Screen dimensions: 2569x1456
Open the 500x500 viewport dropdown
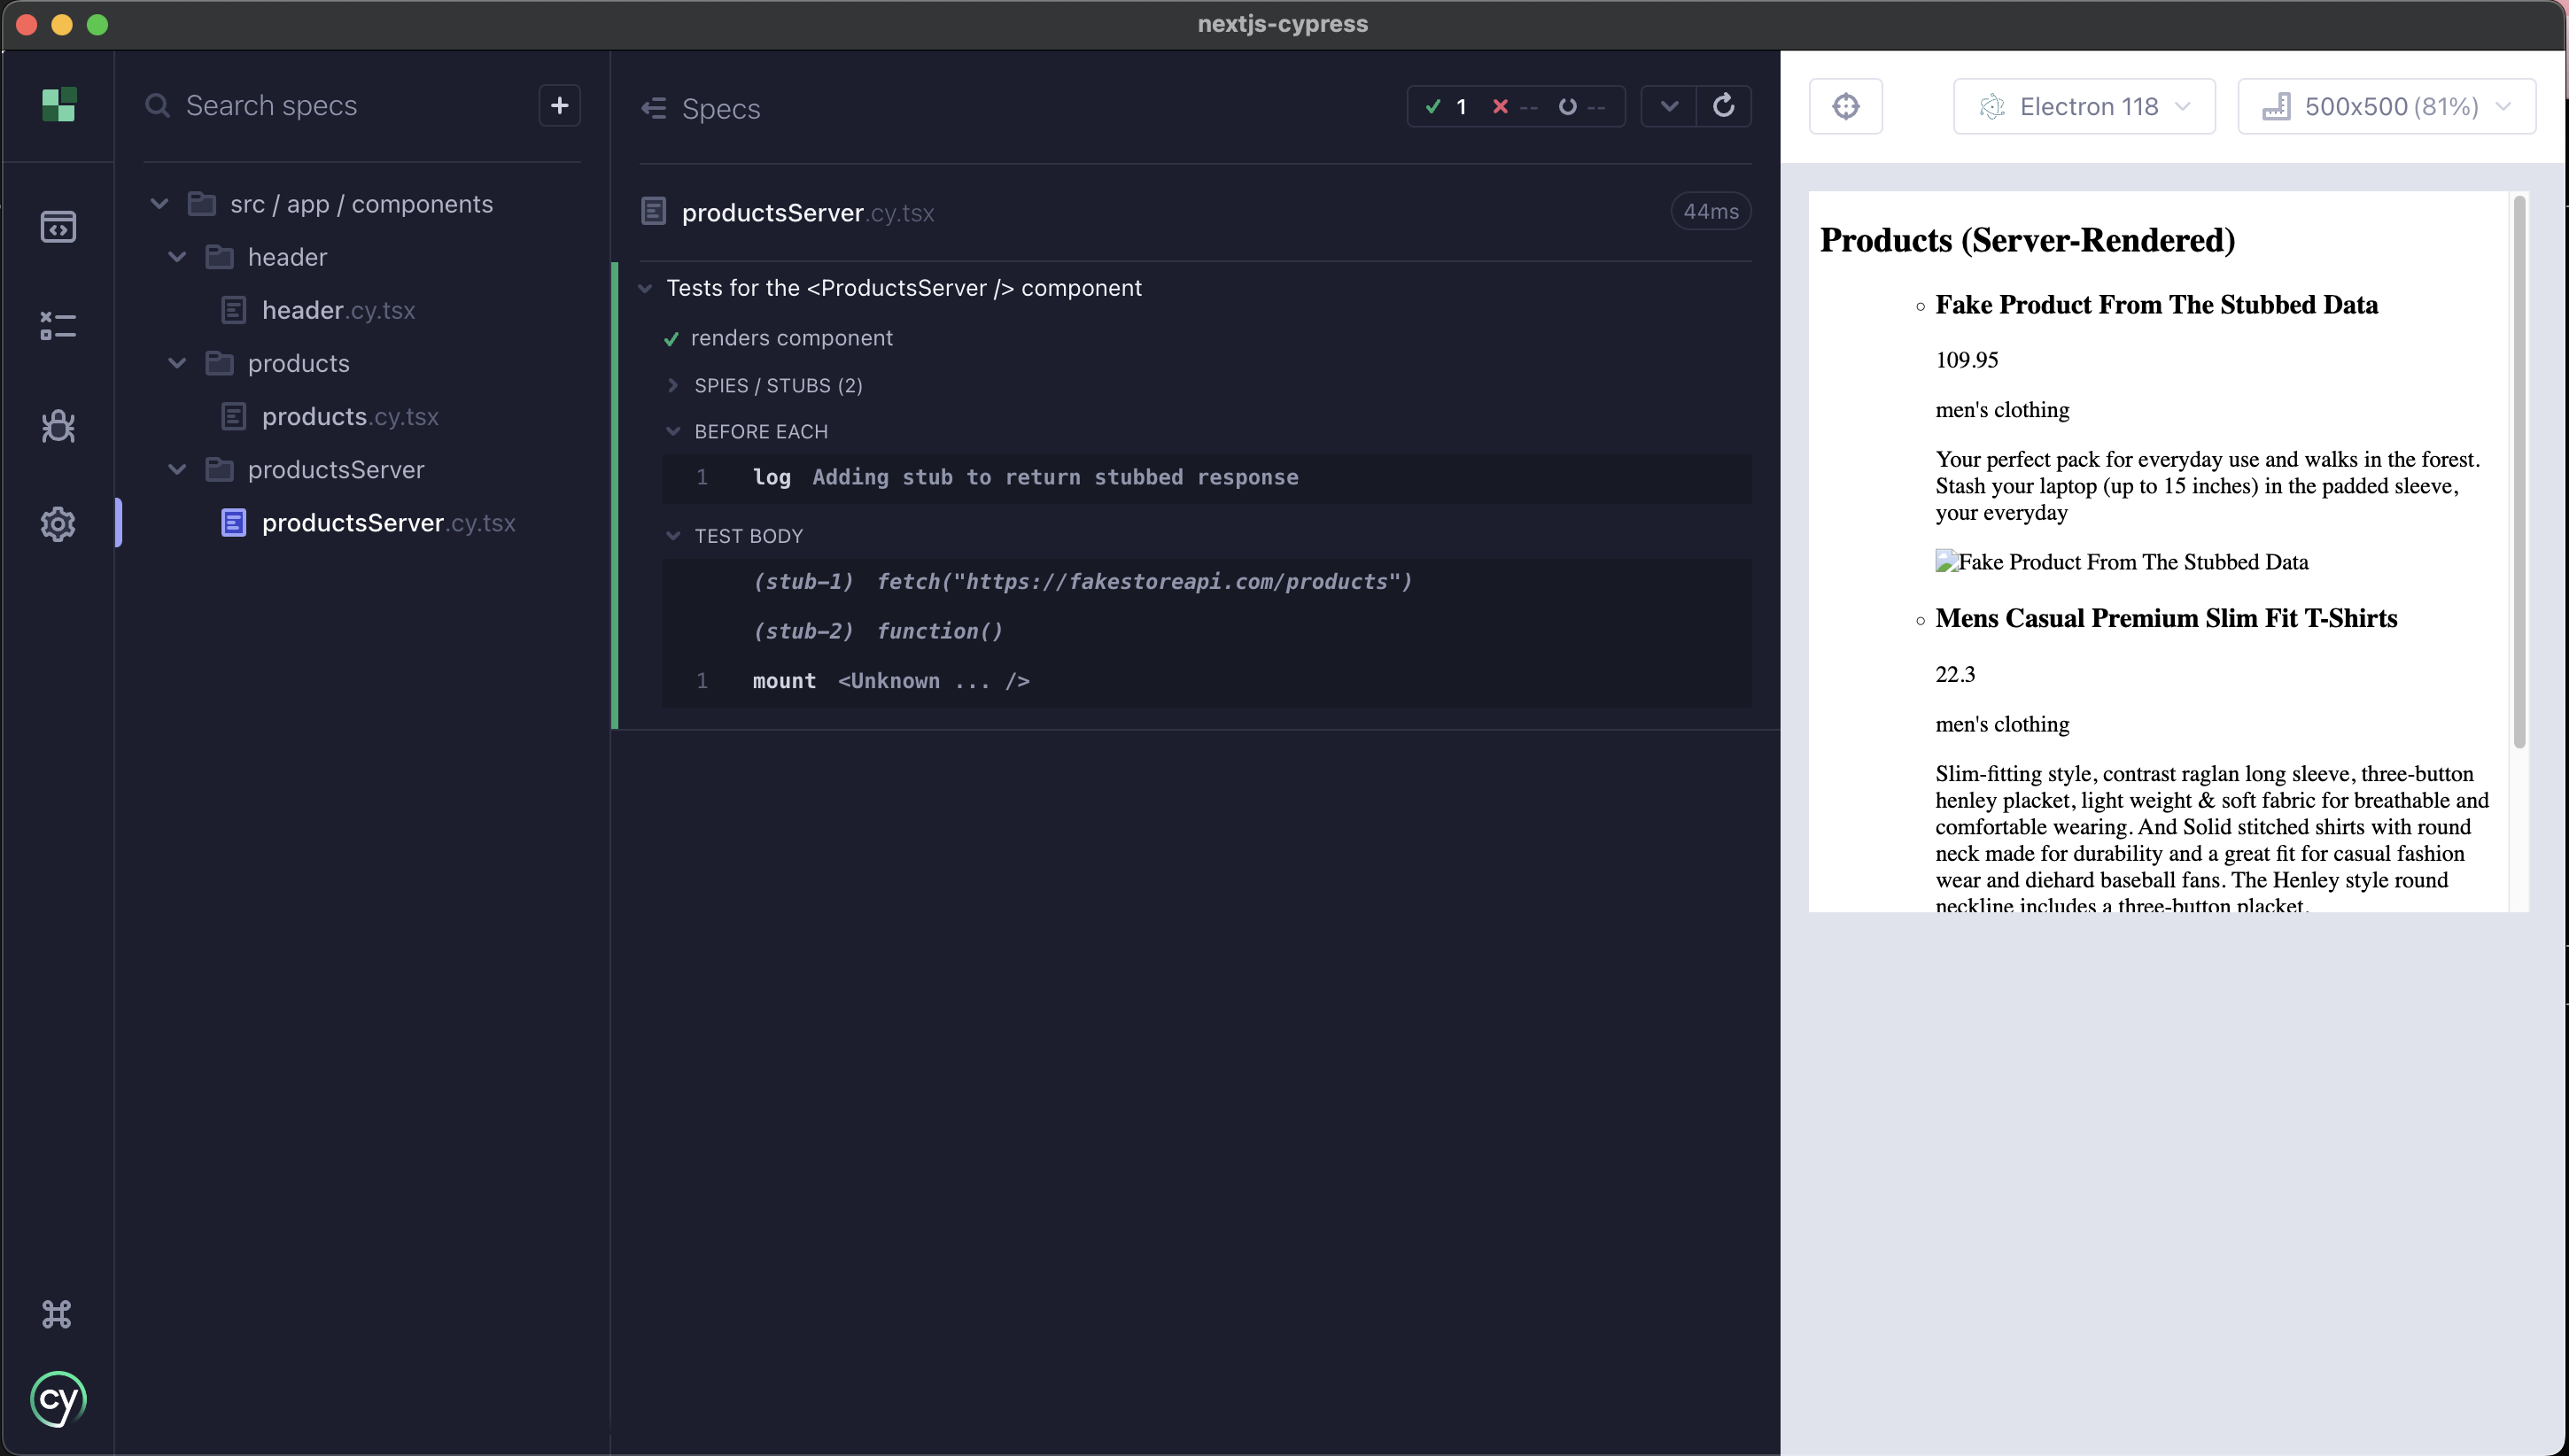2387,106
